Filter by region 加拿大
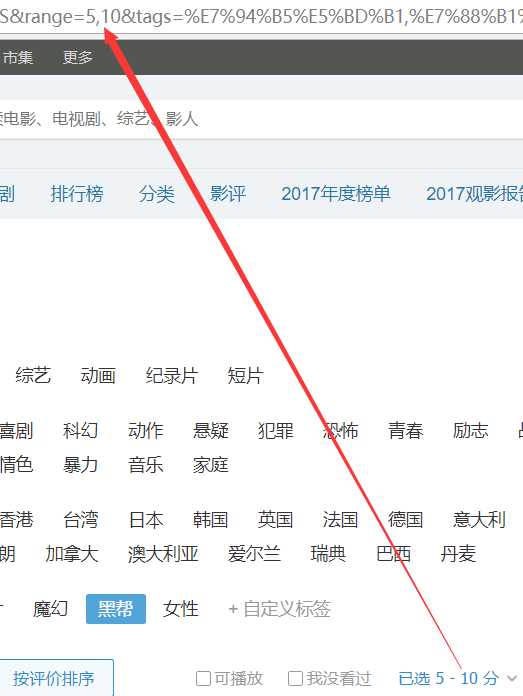This screenshot has width=523, height=696. (x=71, y=554)
